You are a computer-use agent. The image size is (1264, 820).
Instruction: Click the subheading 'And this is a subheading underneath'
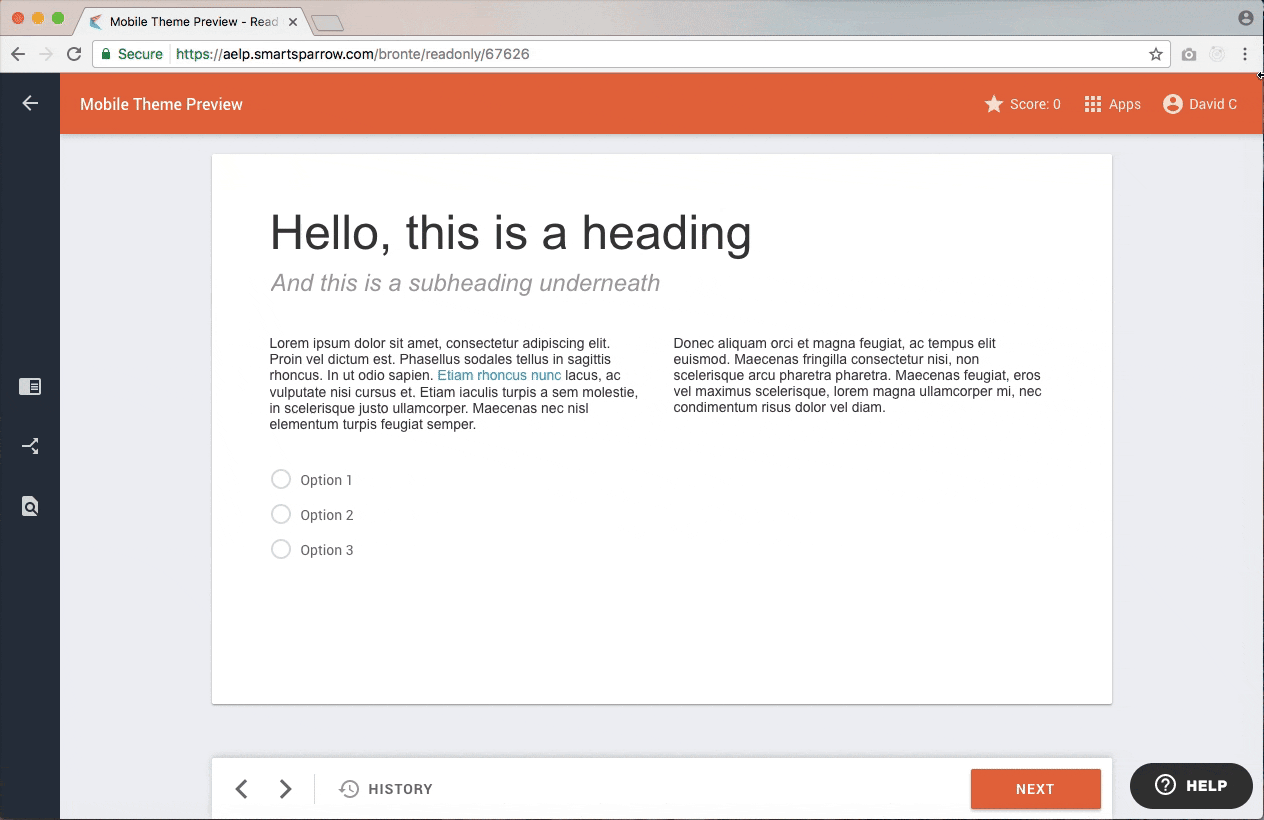[465, 283]
